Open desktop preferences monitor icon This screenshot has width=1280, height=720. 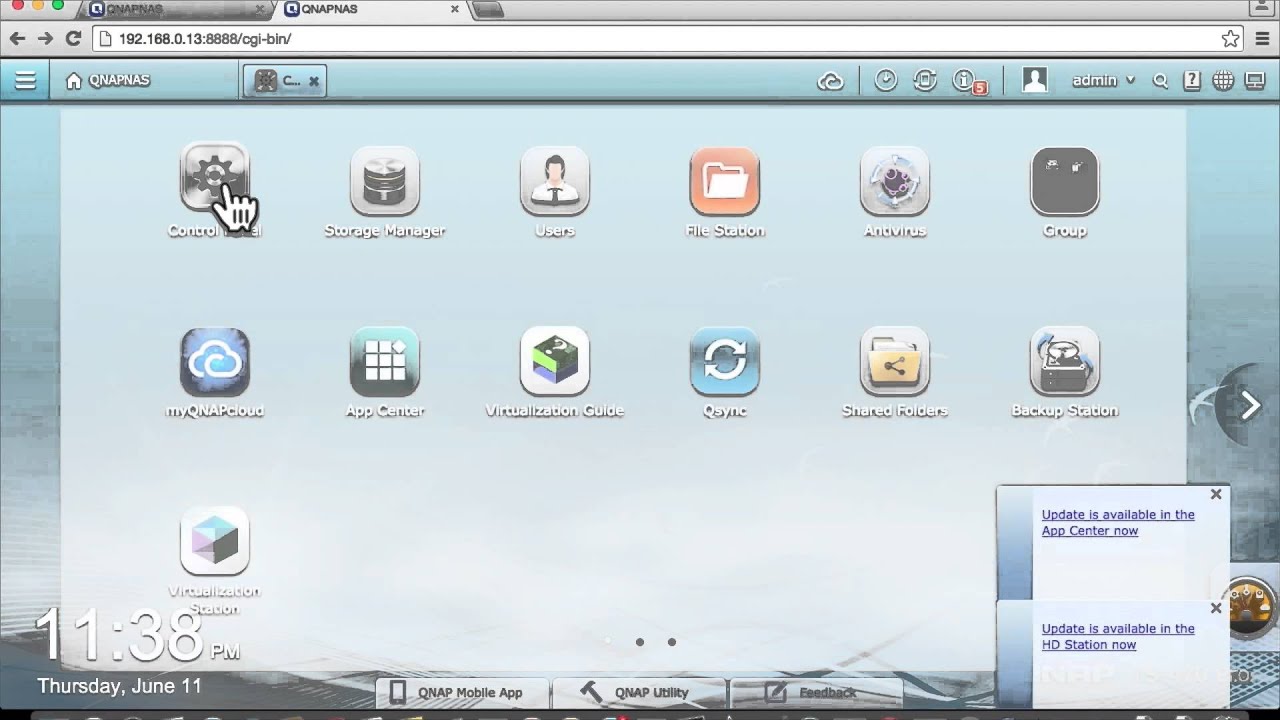[x=1255, y=81]
